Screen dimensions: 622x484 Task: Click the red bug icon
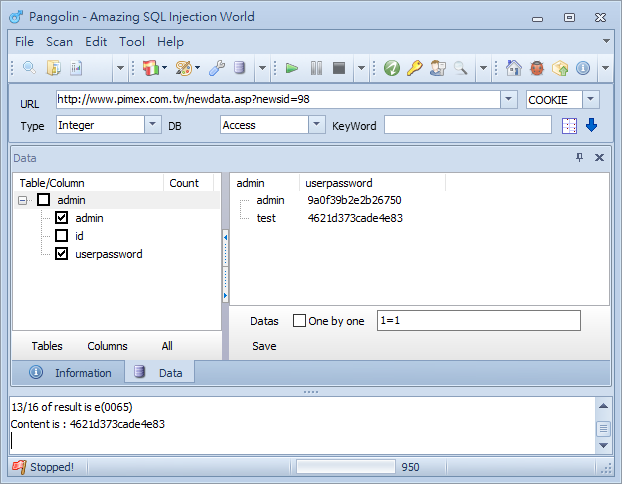point(537,68)
